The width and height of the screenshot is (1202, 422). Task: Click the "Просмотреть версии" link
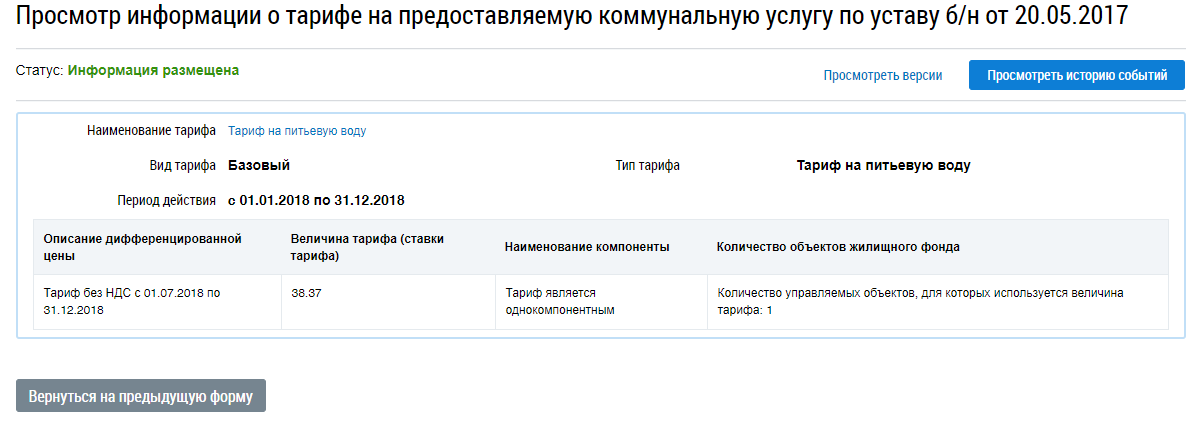click(882, 75)
